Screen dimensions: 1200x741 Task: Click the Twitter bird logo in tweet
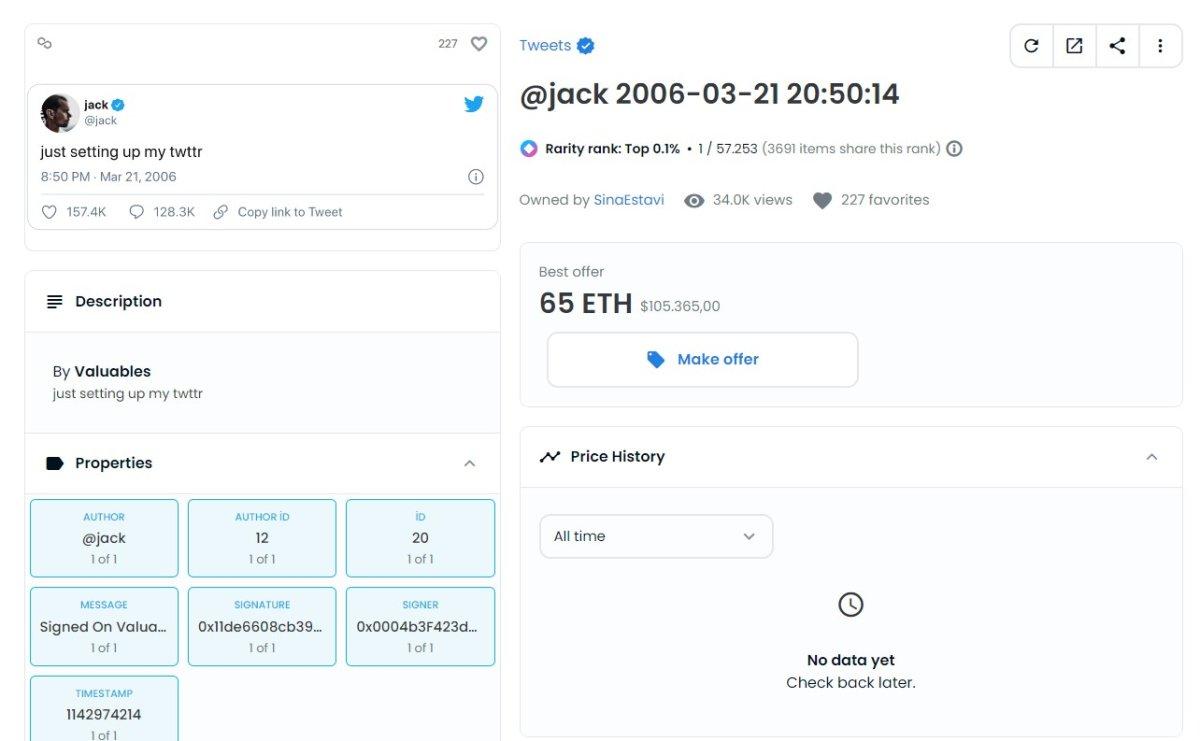[474, 104]
